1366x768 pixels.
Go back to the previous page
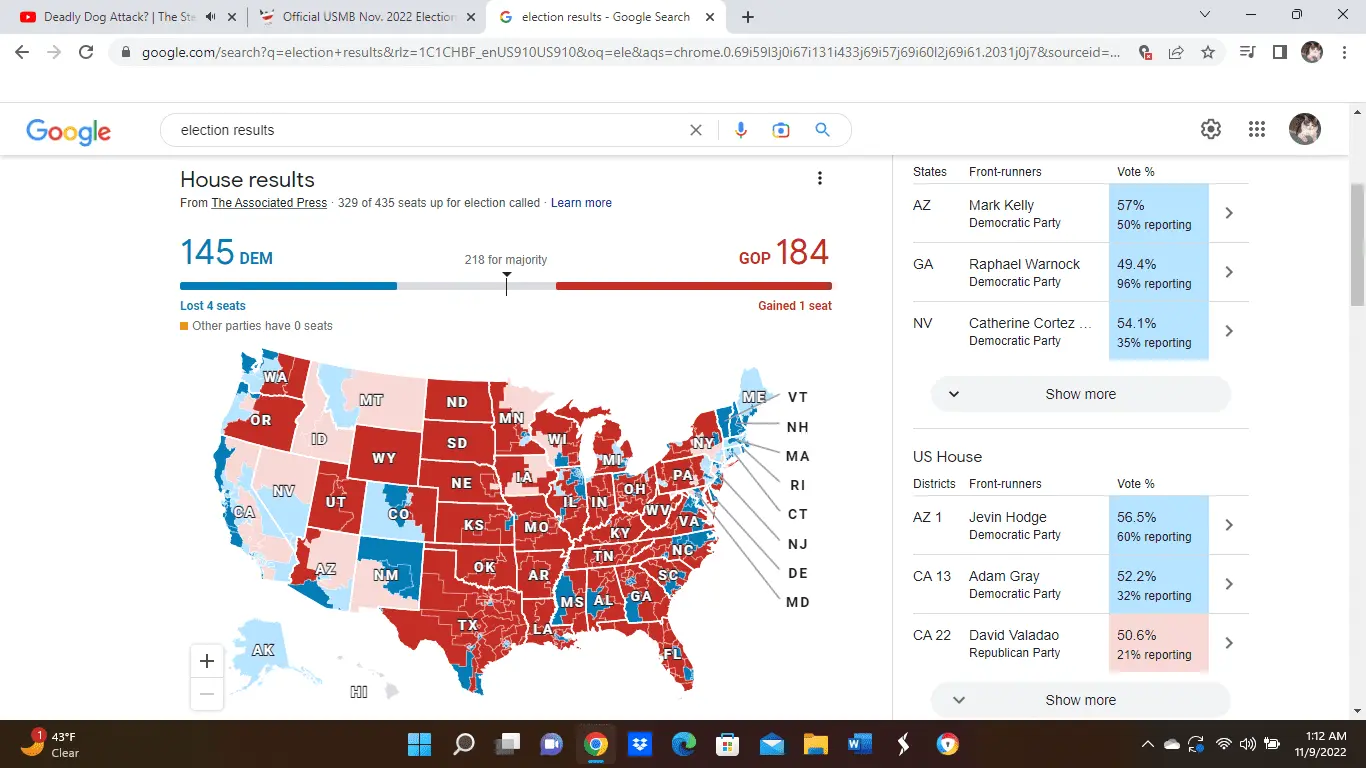coord(23,53)
